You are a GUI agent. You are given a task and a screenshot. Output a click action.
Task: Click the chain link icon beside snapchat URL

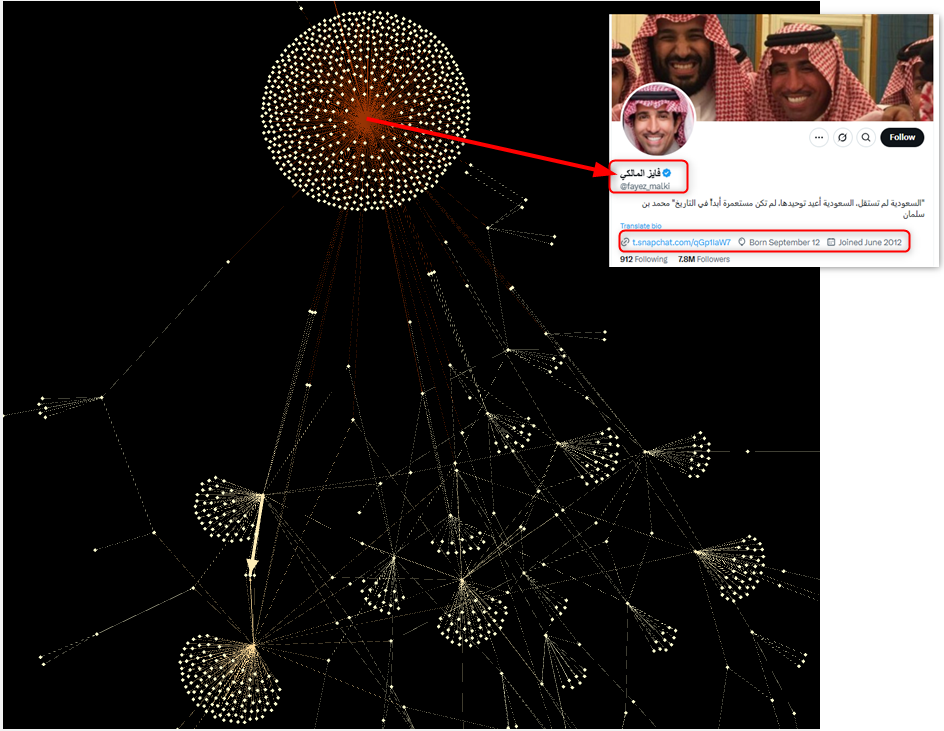tap(625, 242)
